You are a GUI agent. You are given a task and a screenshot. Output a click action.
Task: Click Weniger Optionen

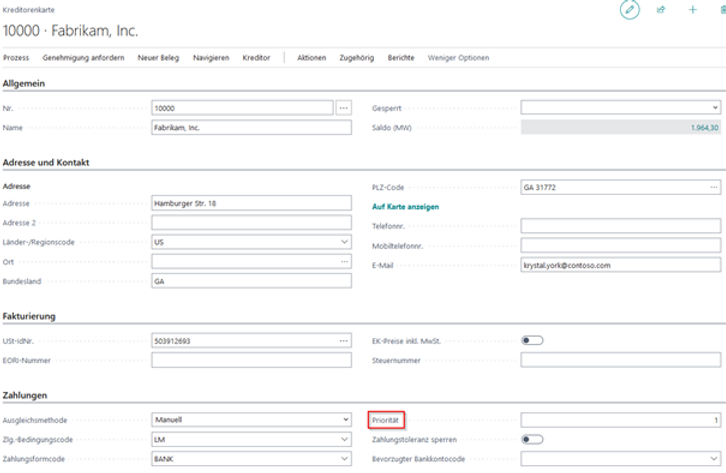coord(458,58)
